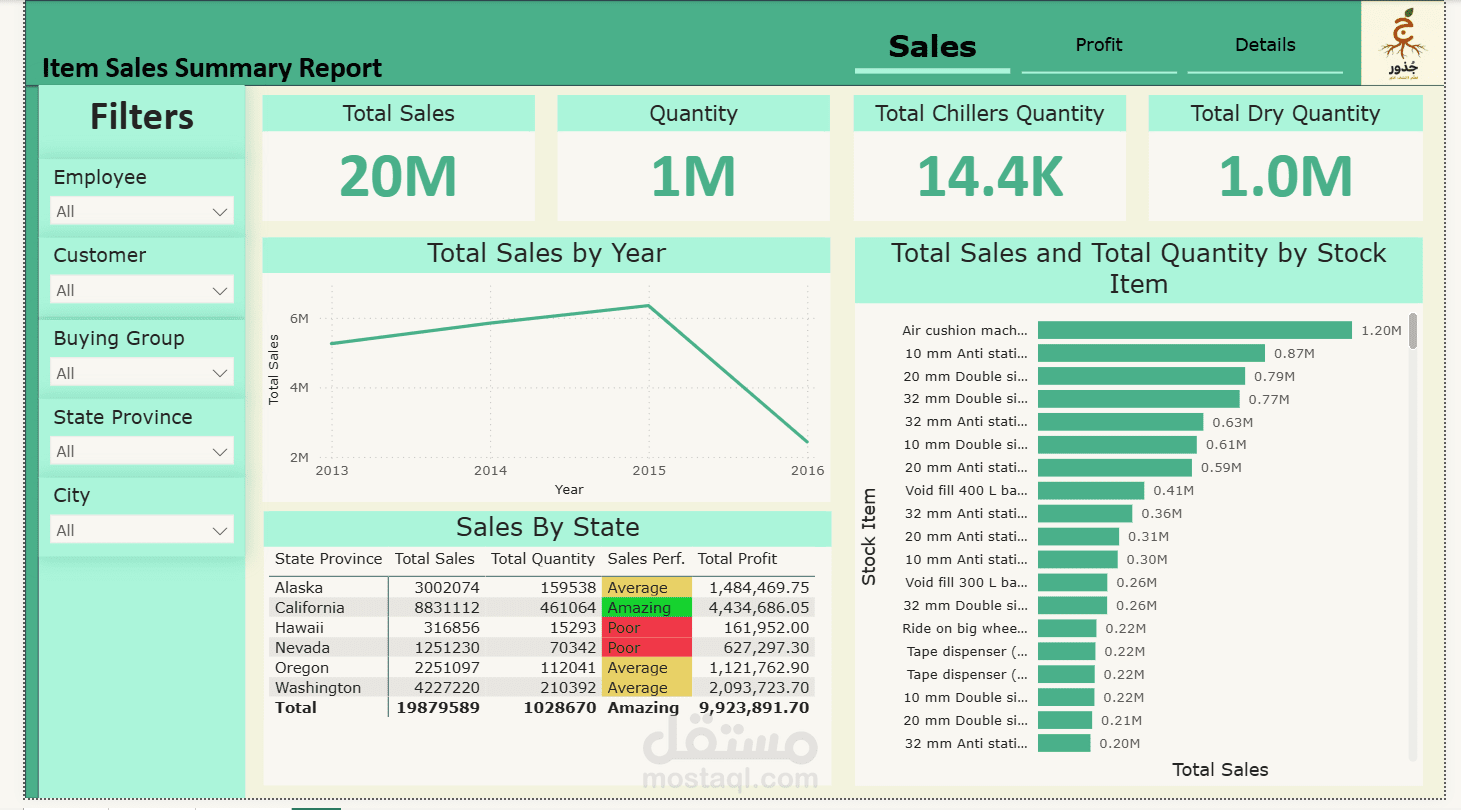Image resolution: width=1461 pixels, height=810 pixels.
Task: Click the Ride on big wheel bar
Action: tap(1067, 628)
